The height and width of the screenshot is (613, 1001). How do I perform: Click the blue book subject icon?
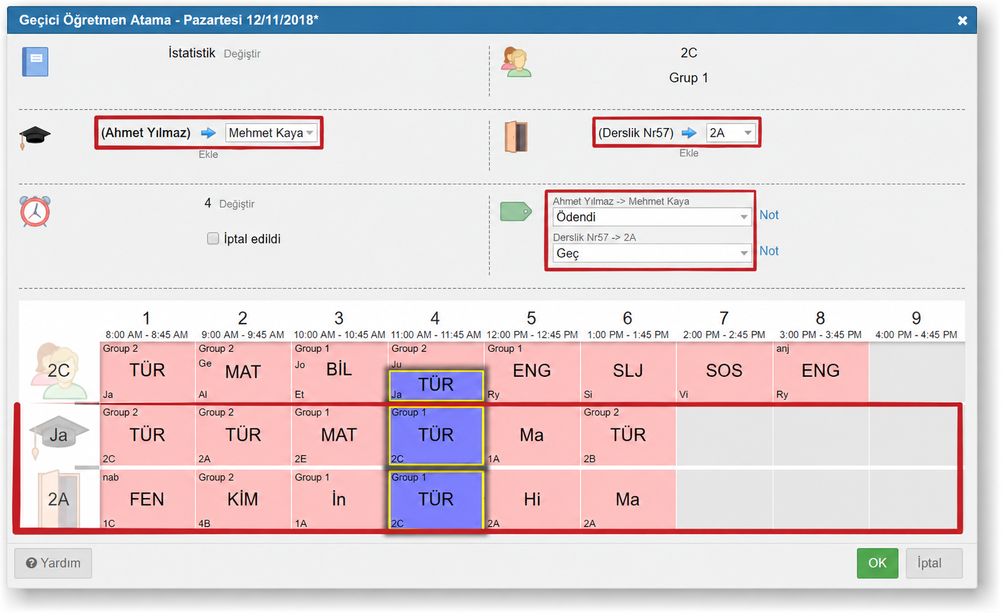click(x=35, y=62)
